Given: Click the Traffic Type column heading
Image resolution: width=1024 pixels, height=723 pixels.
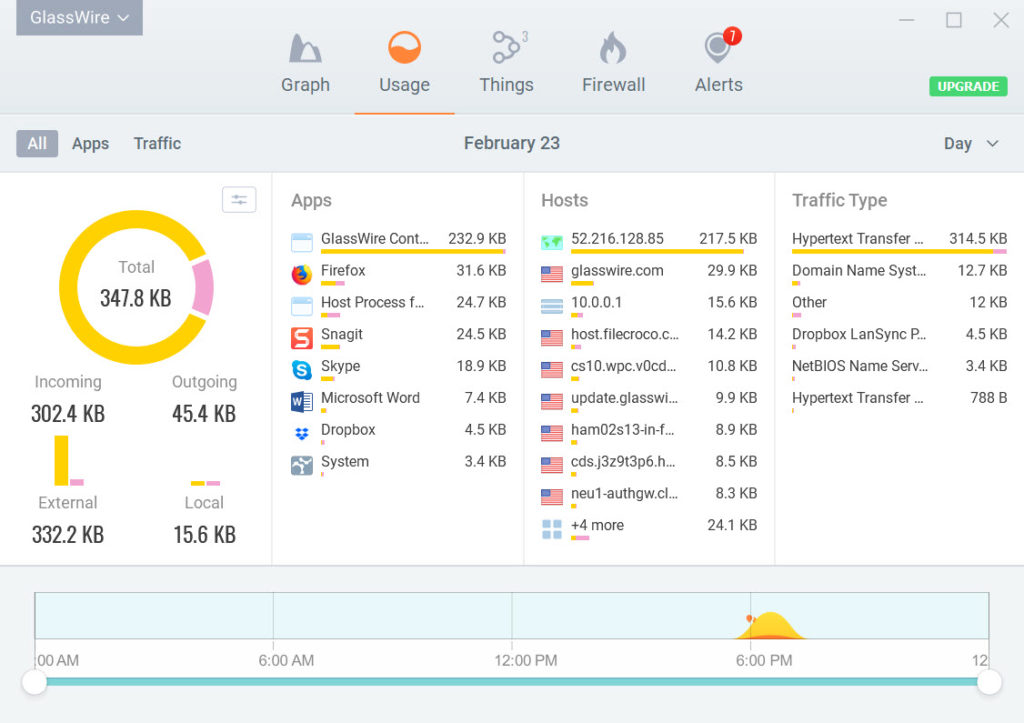Looking at the screenshot, I should pos(839,201).
